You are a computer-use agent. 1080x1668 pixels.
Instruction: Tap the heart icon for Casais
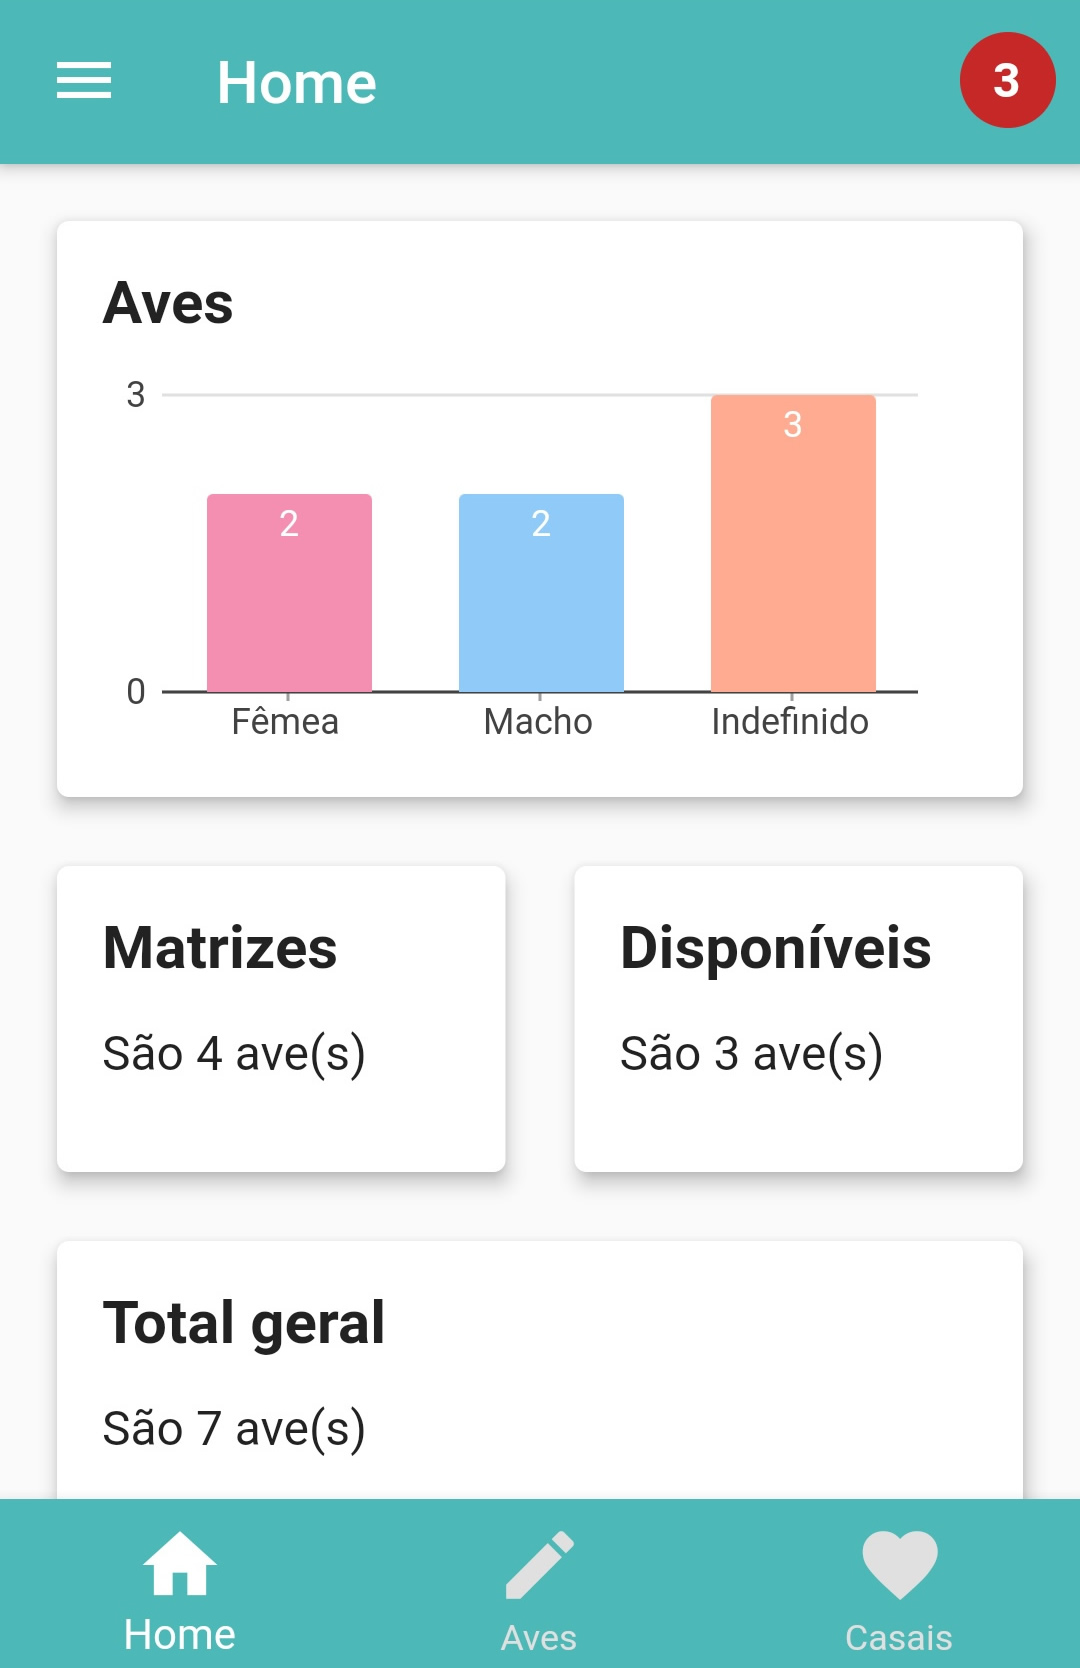900,1565
